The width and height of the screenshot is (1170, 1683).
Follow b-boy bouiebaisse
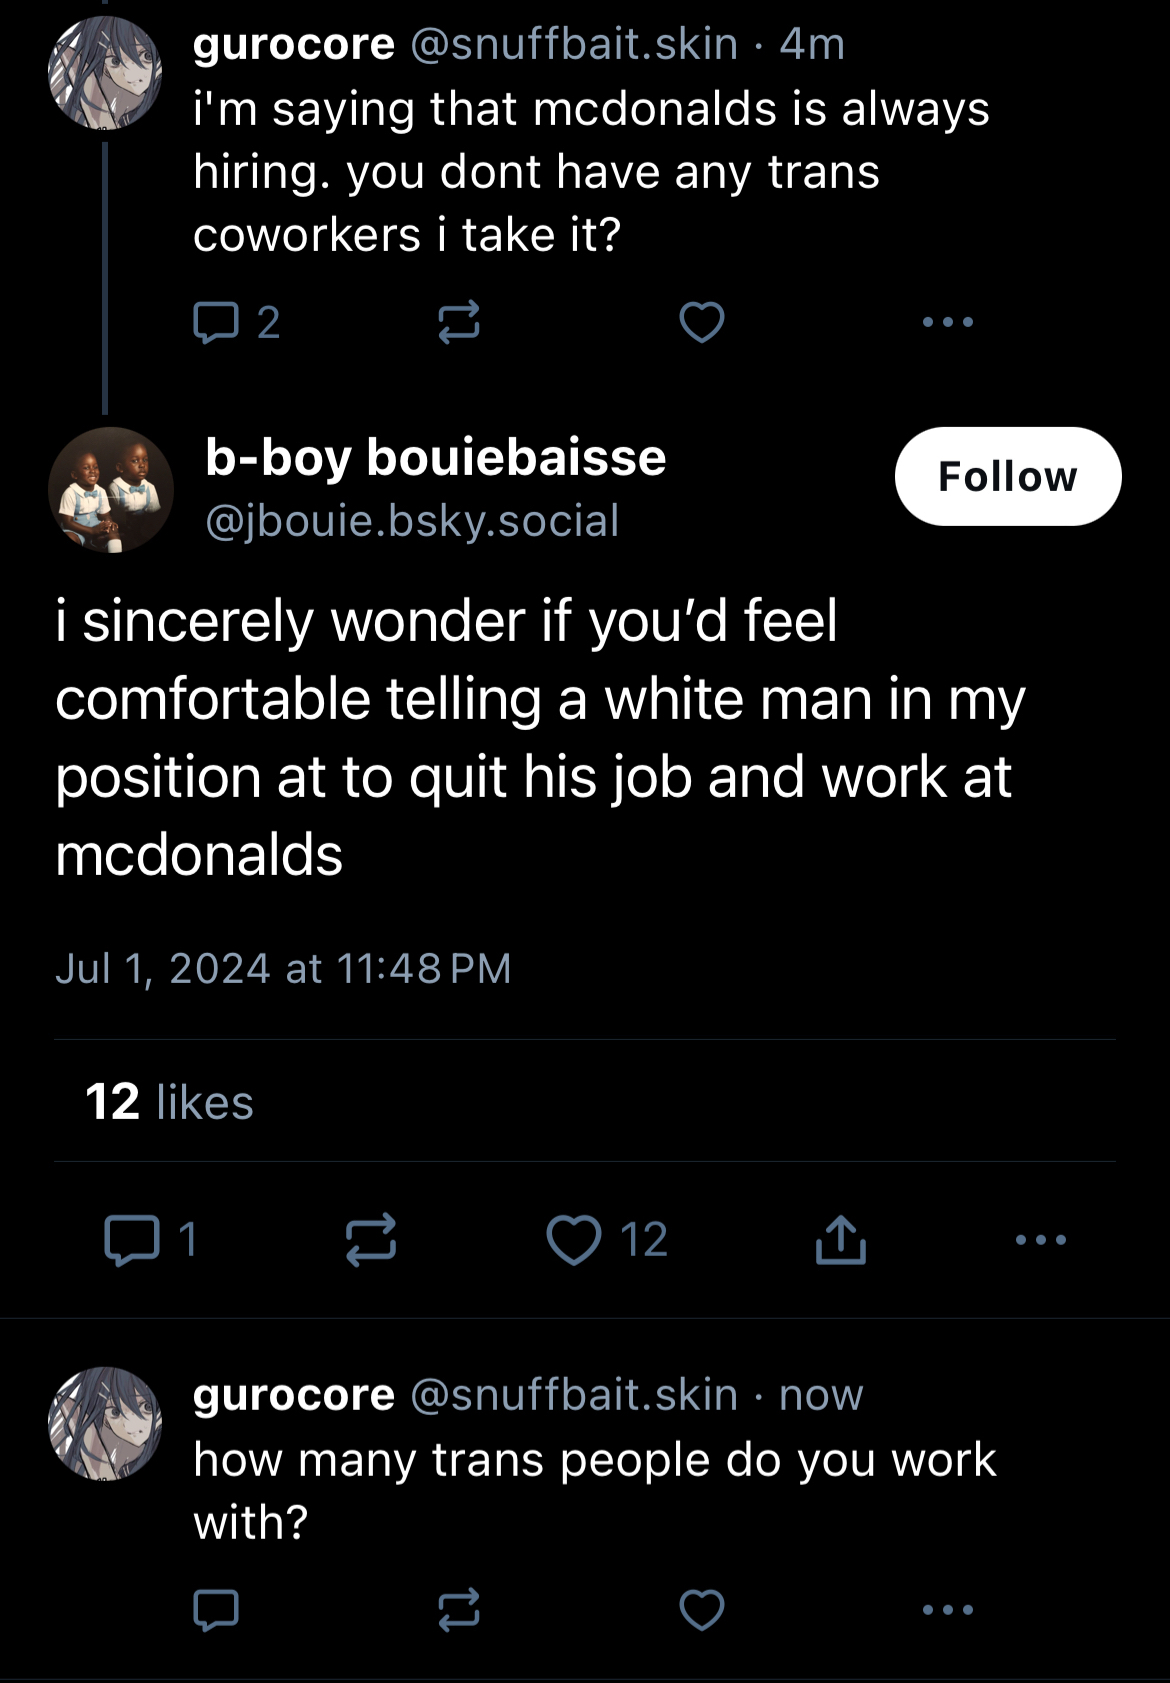click(x=1007, y=477)
